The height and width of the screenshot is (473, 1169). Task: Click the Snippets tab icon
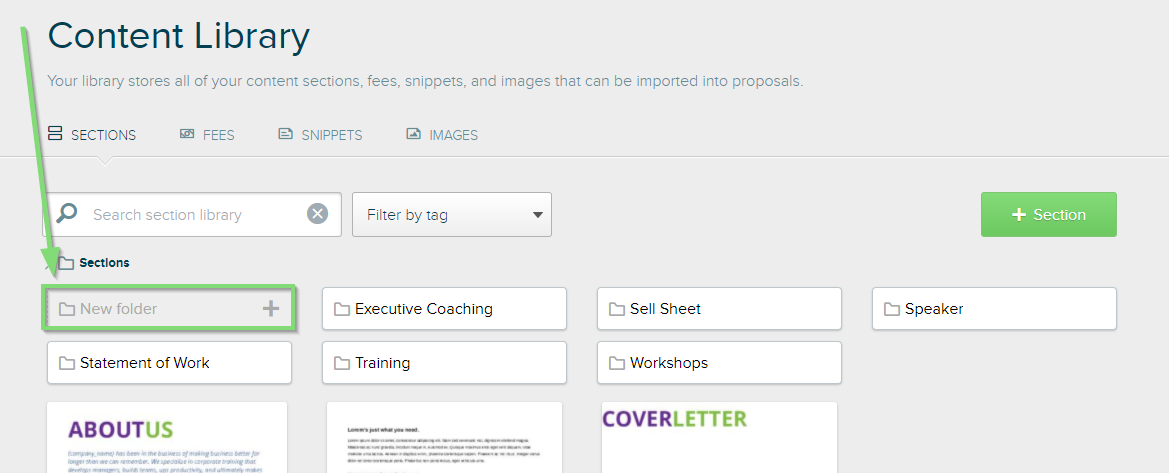coord(286,134)
